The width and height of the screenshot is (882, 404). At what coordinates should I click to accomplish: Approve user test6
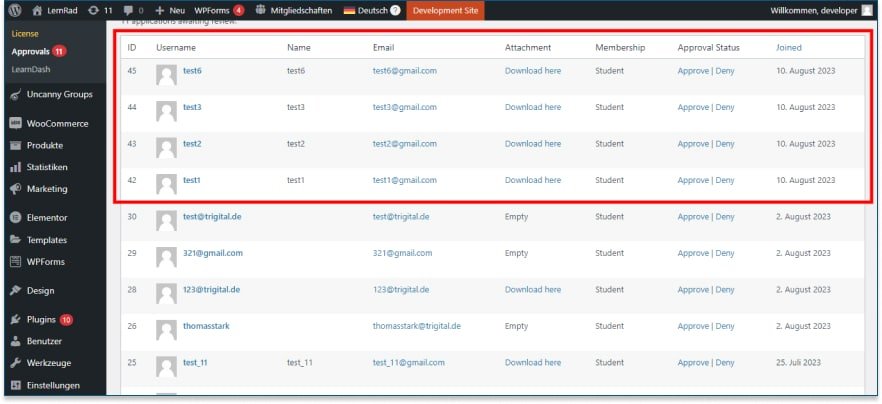[693, 71]
